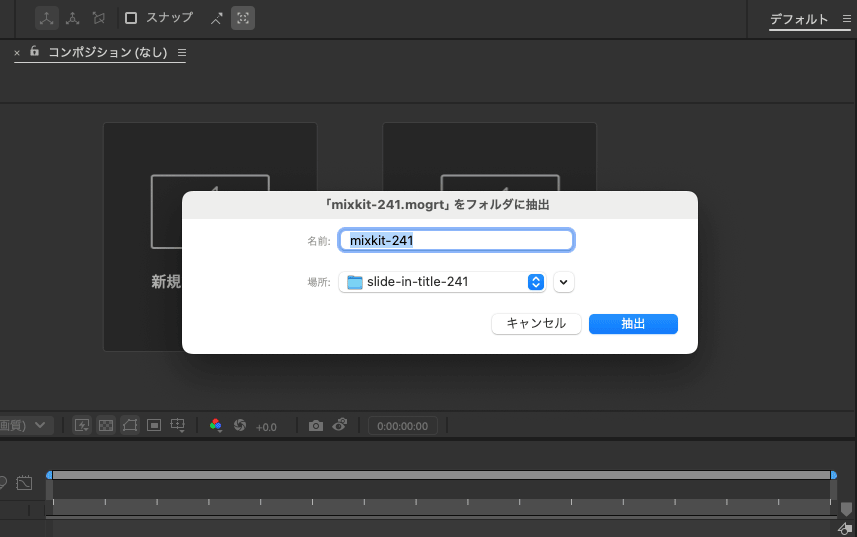Select the view axis mode icon

98,18
